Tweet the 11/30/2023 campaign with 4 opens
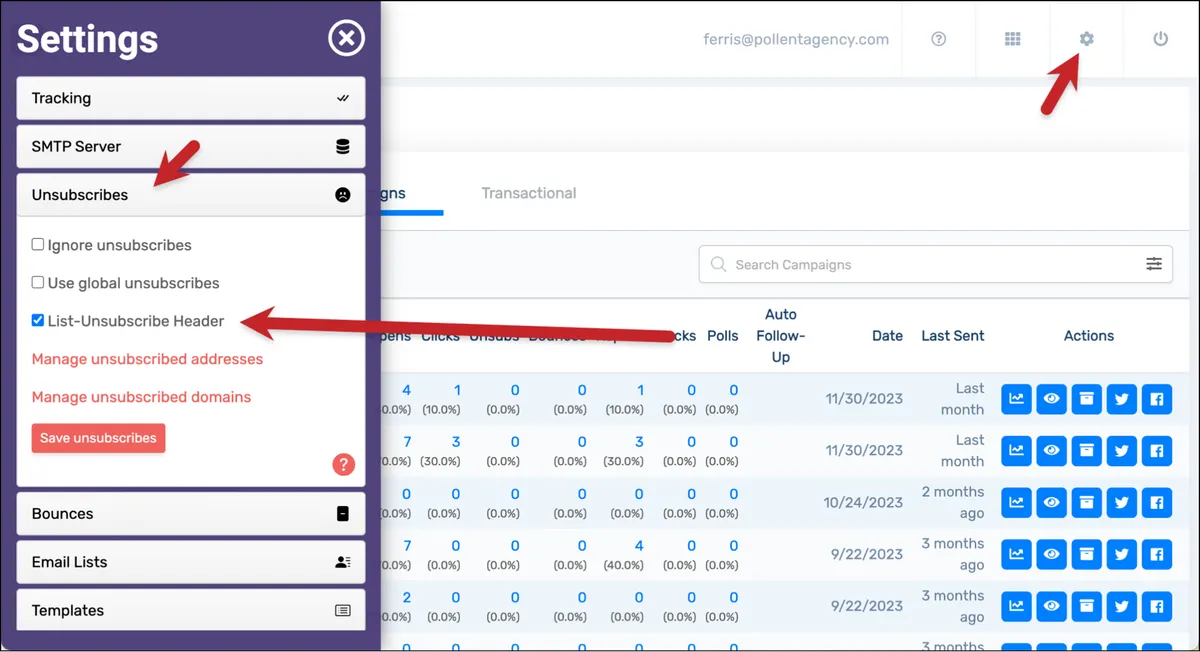The image size is (1200, 652). [x=1122, y=399]
